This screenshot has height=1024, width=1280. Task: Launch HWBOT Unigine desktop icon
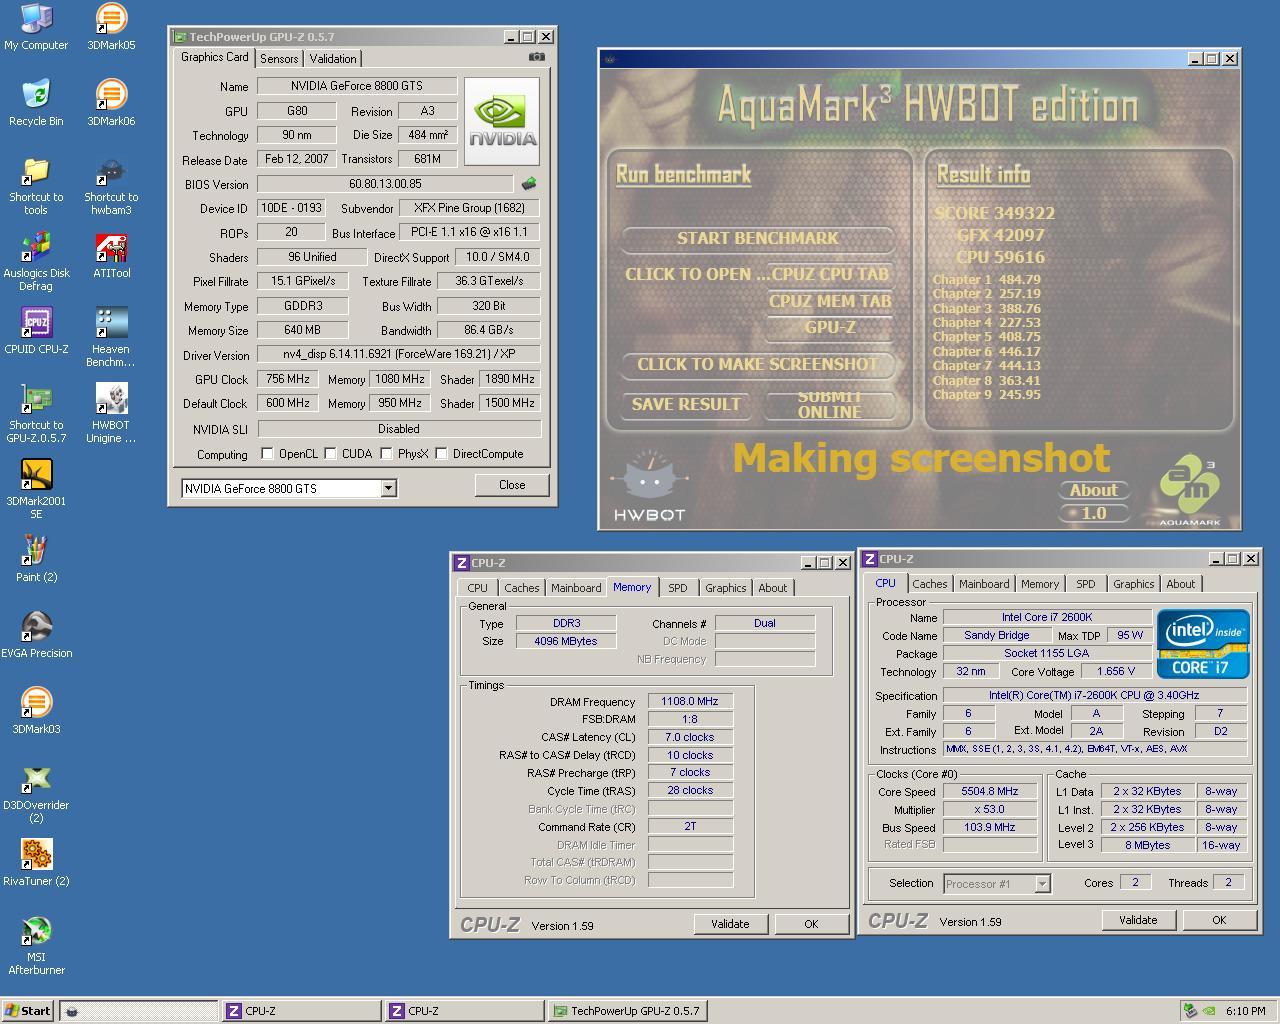pyautogui.click(x=111, y=414)
